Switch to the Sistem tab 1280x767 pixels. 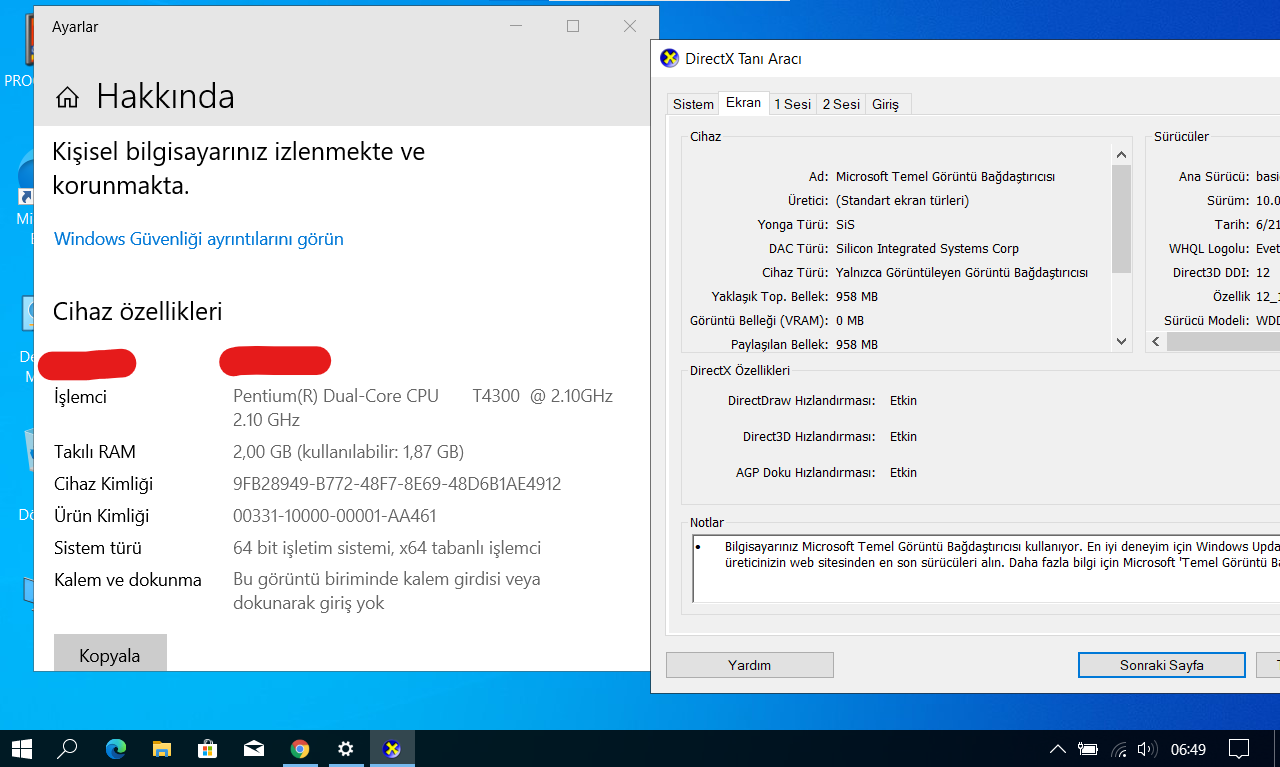[693, 104]
